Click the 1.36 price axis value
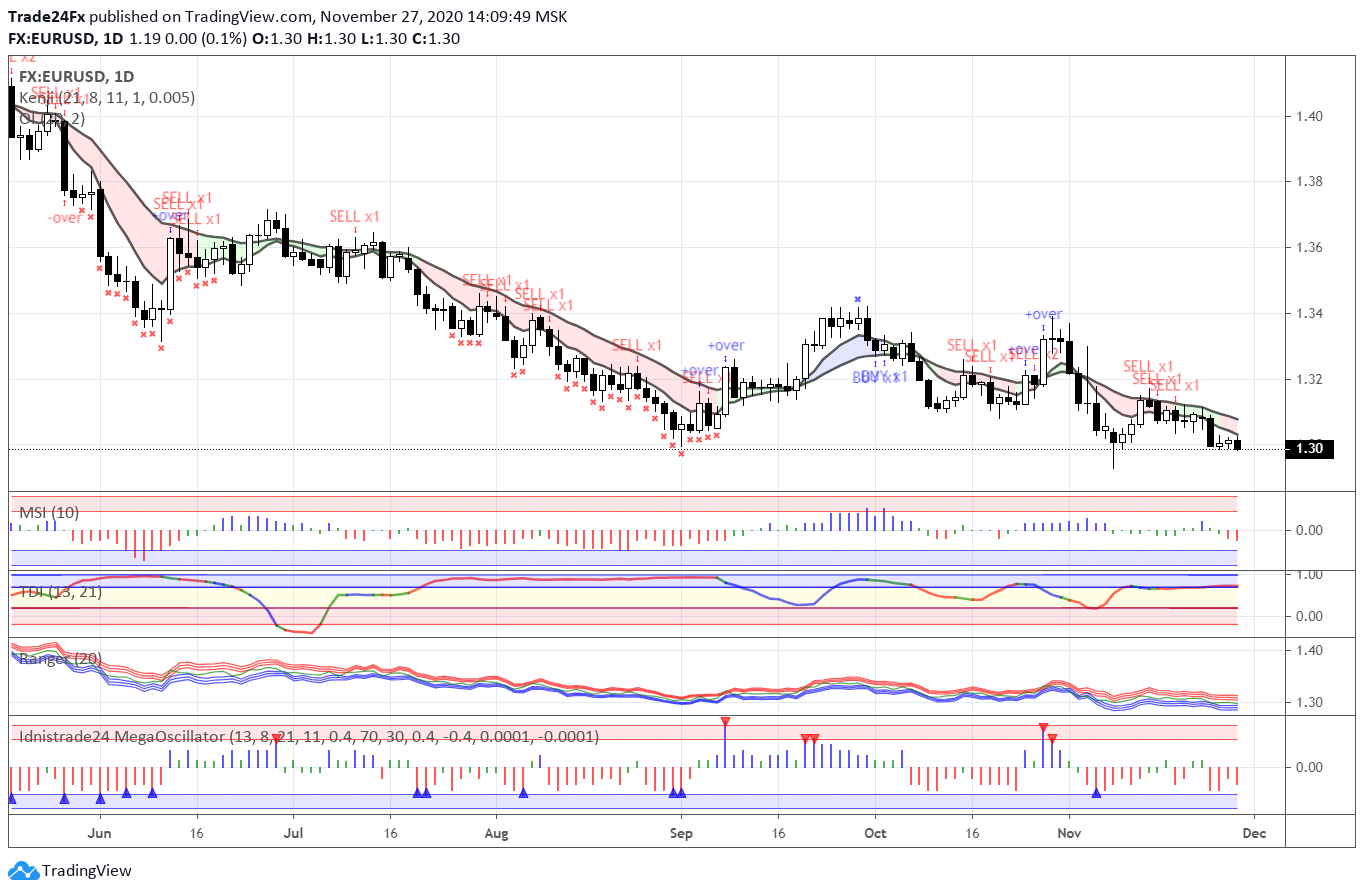The height and width of the screenshot is (894, 1364). coord(1311,247)
